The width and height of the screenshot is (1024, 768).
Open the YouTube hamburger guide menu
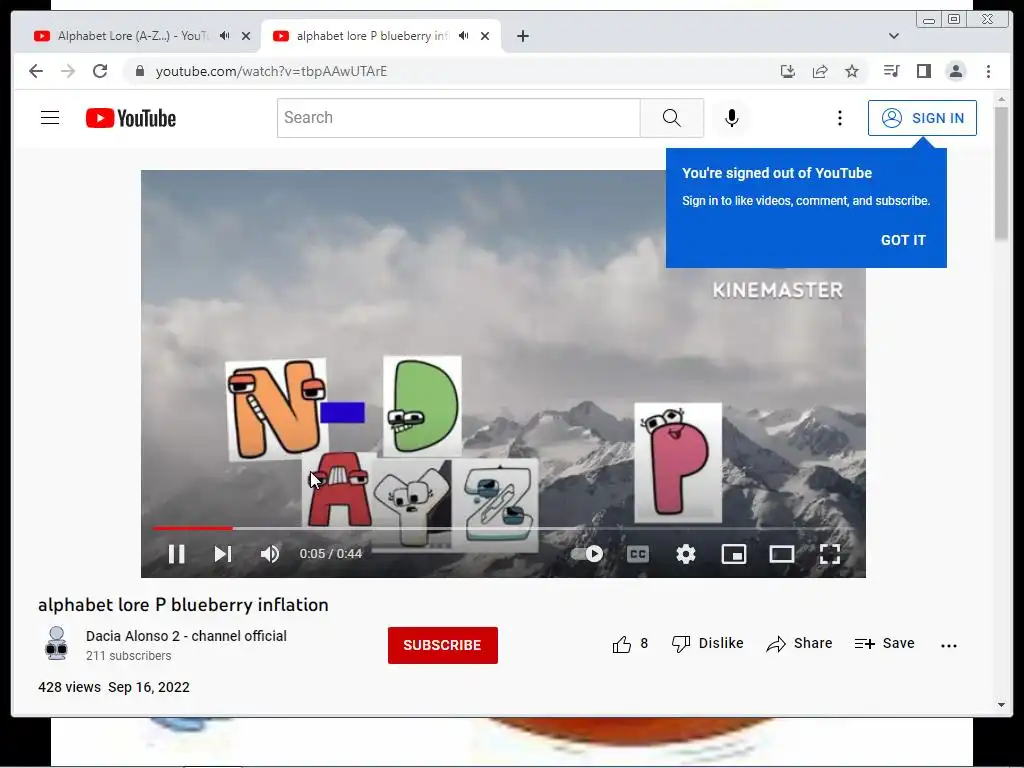pos(50,118)
